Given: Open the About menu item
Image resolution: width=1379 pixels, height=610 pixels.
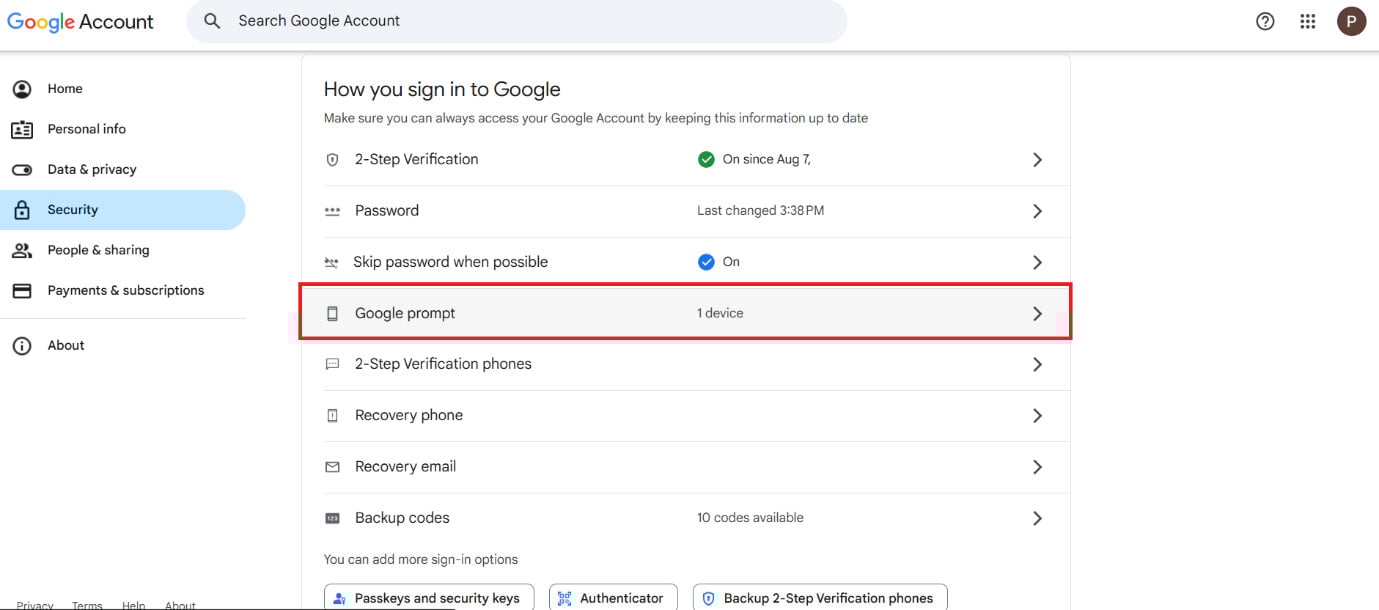Looking at the screenshot, I should pyautogui.click(x=122, y=346).
